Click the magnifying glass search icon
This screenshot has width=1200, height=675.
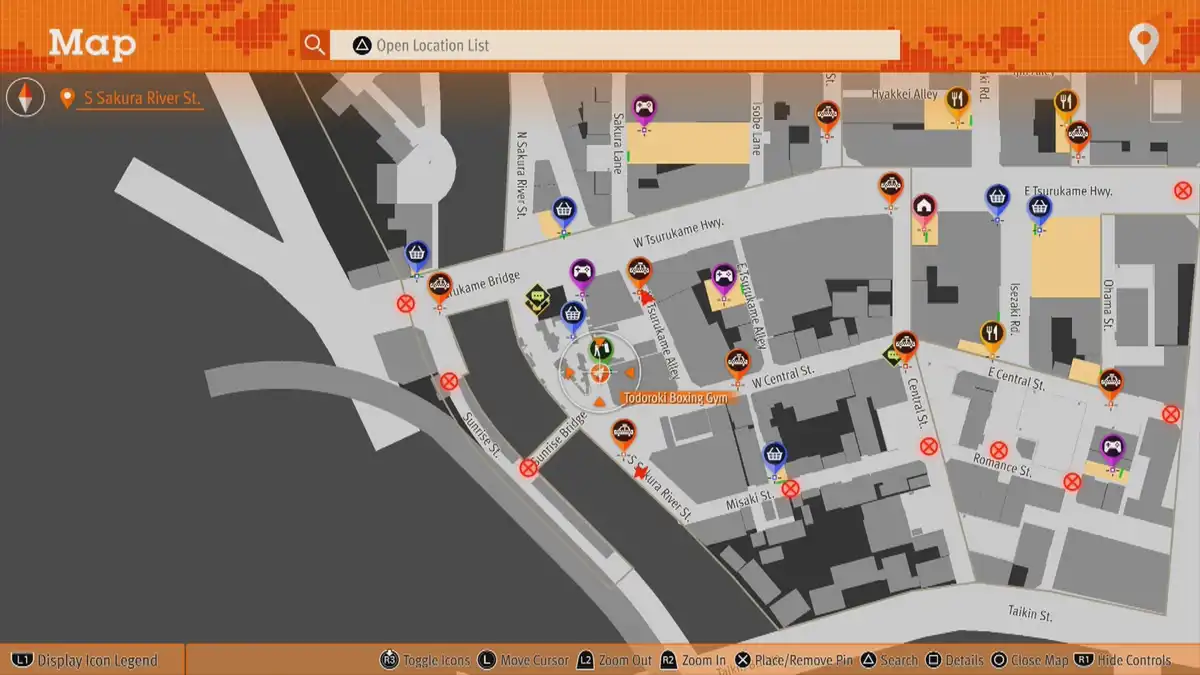point(315,45)
